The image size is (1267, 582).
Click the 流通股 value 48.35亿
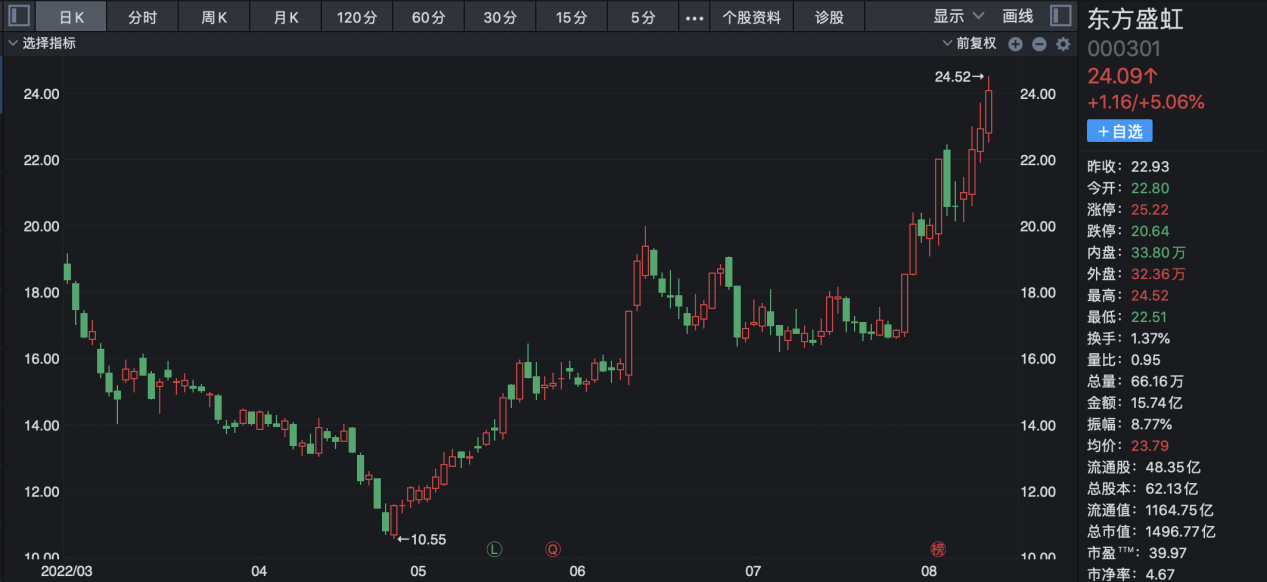1172,467
